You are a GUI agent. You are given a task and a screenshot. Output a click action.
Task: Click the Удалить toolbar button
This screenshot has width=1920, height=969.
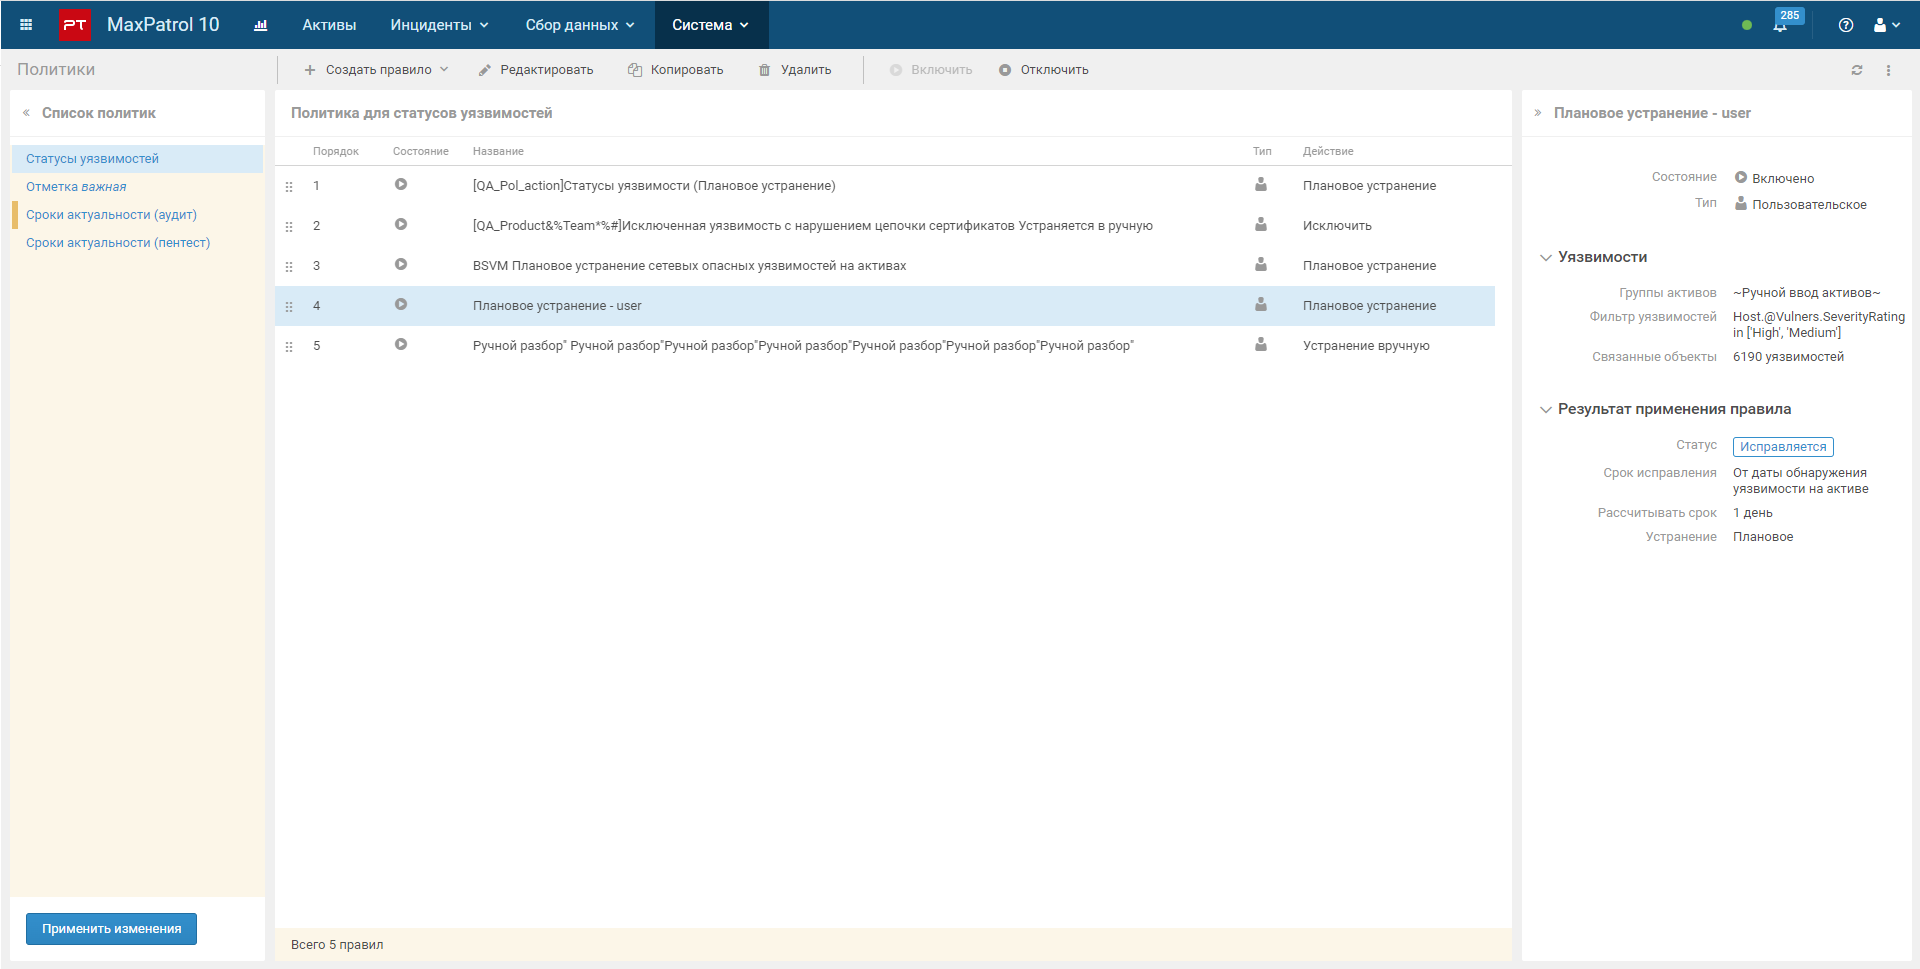[795, 70]
